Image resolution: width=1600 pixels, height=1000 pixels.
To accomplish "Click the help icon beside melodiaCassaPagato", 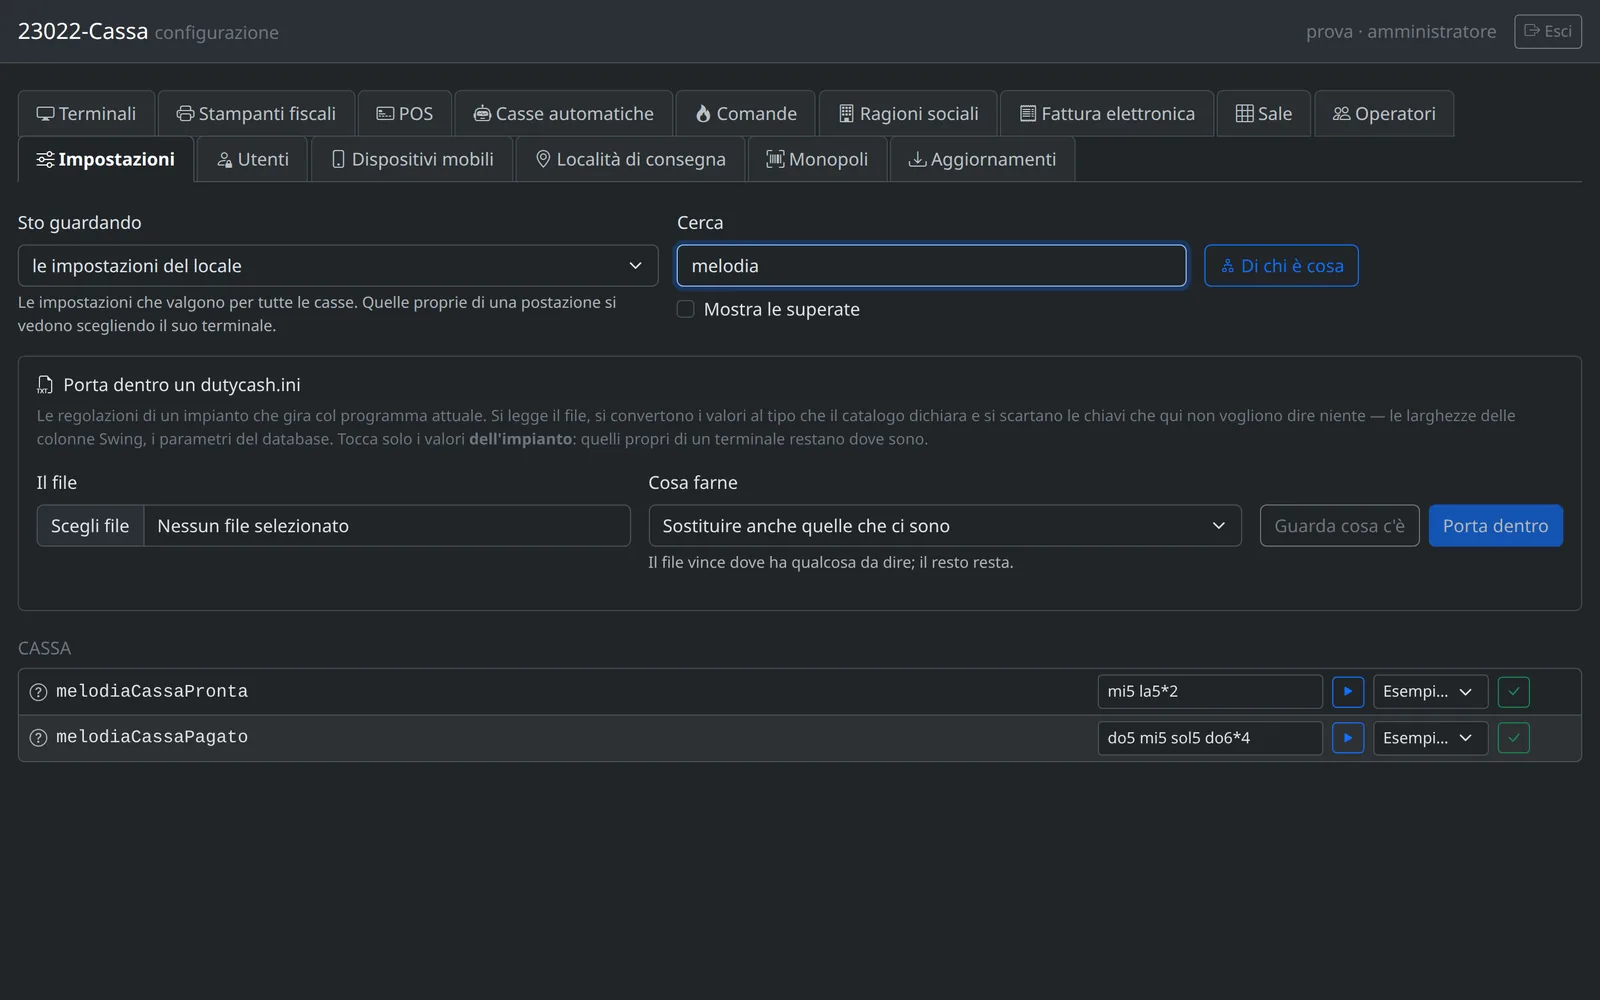I will coord(38,738).
